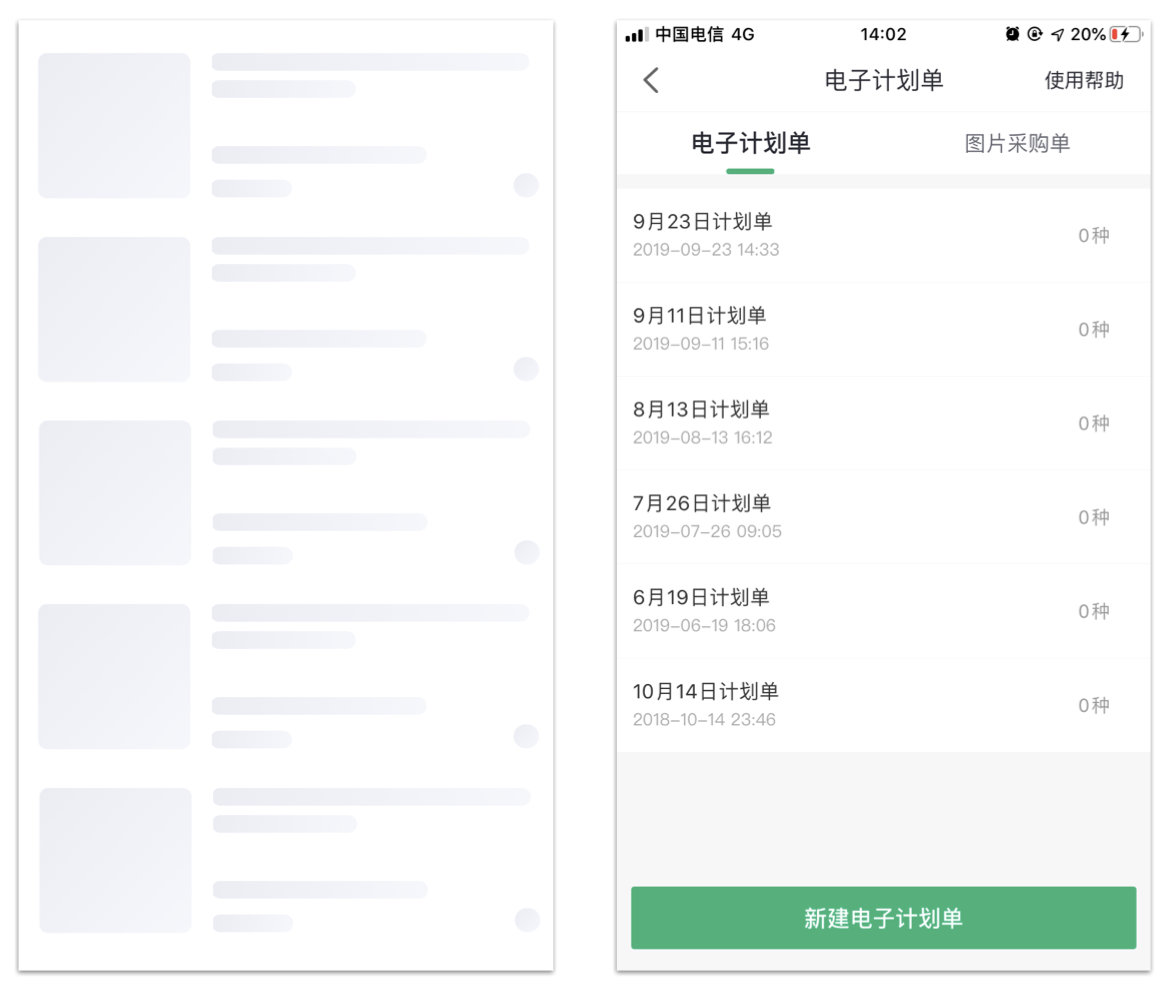Tap the alarm clock status icon
The height and width of the screenshot is (992, 1176).
point(1012,34)
